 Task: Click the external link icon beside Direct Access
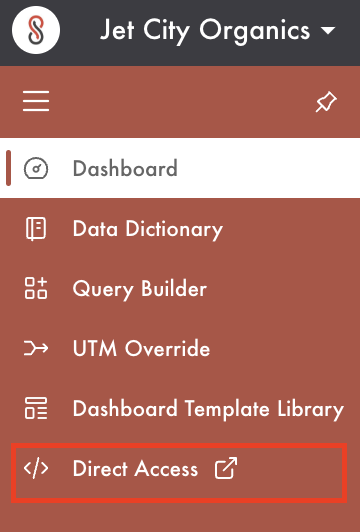[226, 468]
